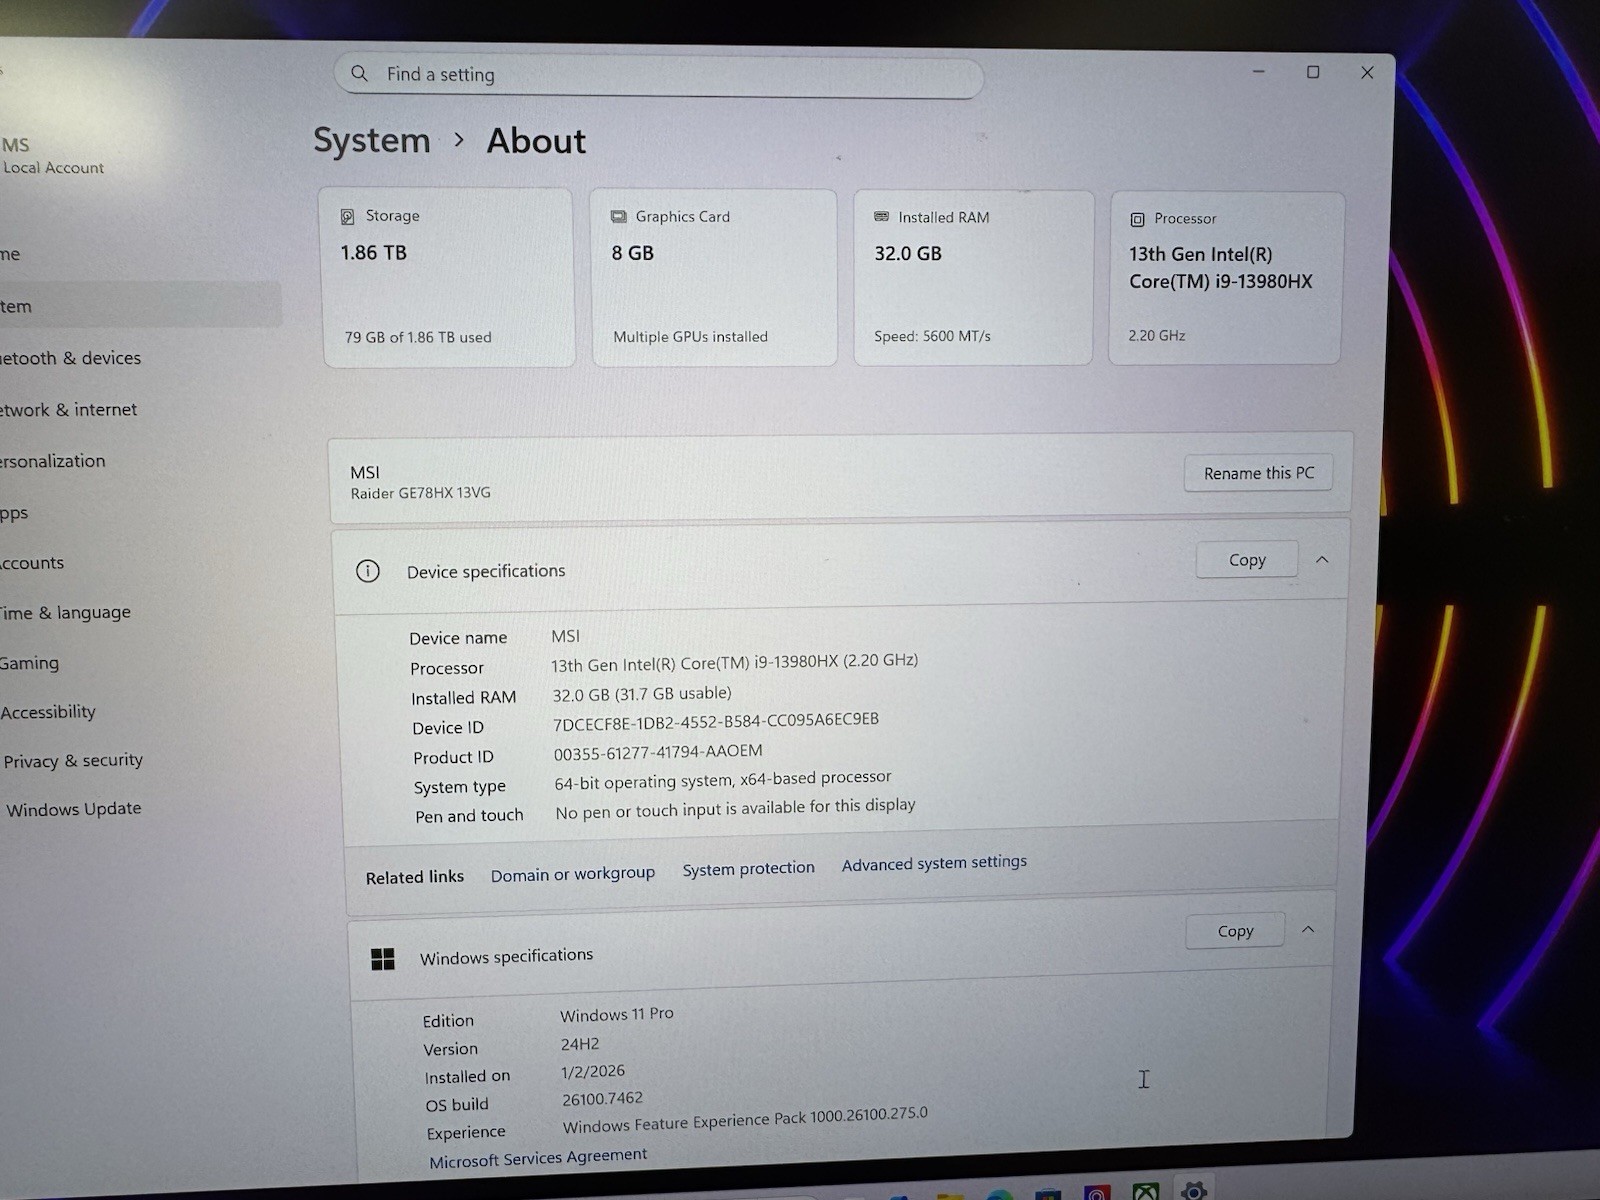Copy the Windows specifications
Image resolution: width=1600 pixels, height=1200 pixels.
pos(1235,931)
